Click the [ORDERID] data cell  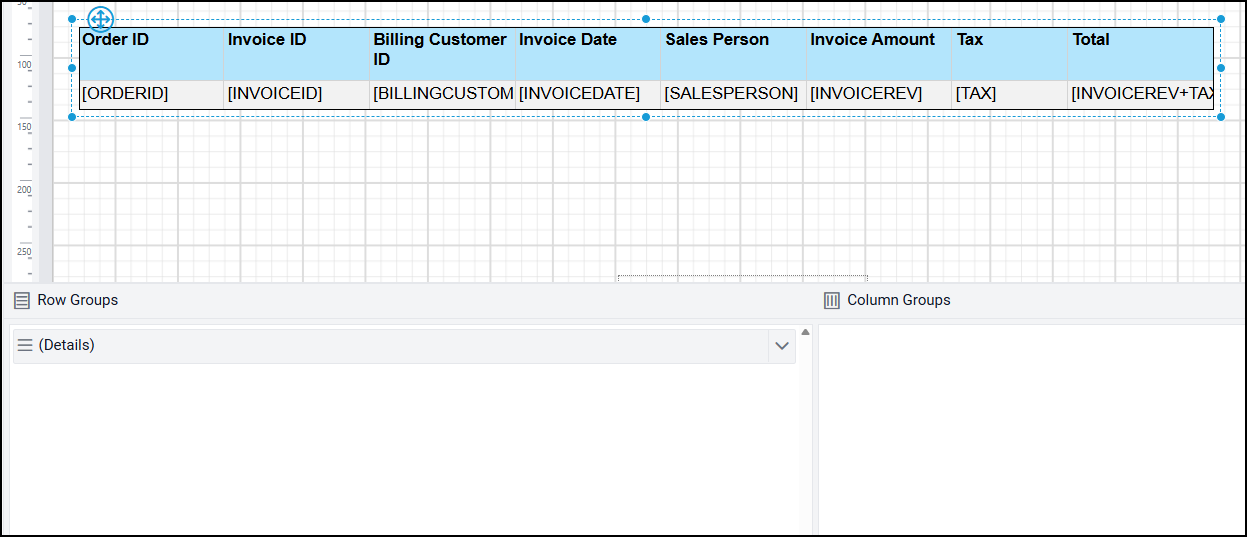151,94
